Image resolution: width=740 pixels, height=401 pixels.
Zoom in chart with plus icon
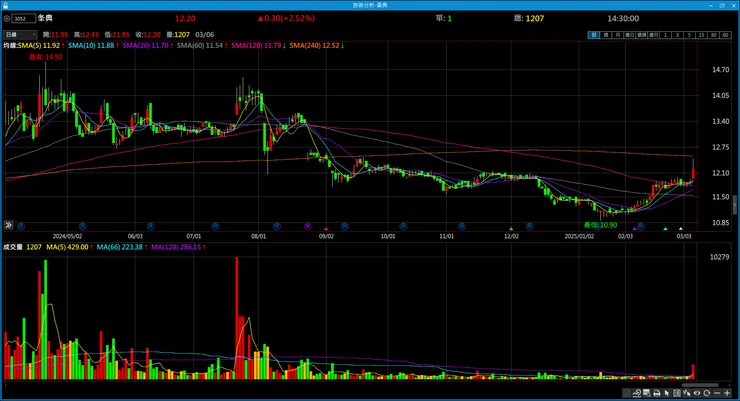coord(727,393)
